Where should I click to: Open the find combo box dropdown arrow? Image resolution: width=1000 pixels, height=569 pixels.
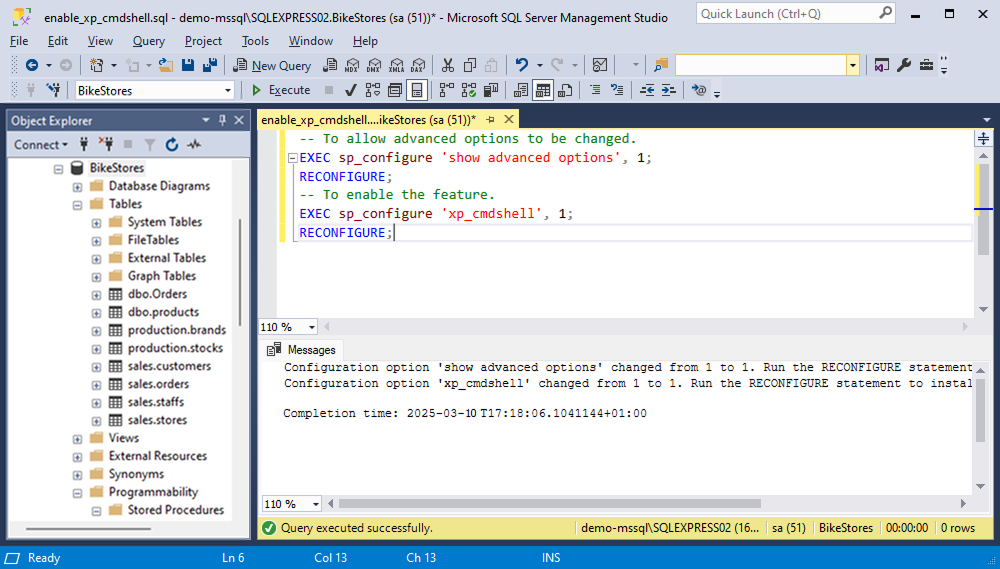tap(853, 65)
